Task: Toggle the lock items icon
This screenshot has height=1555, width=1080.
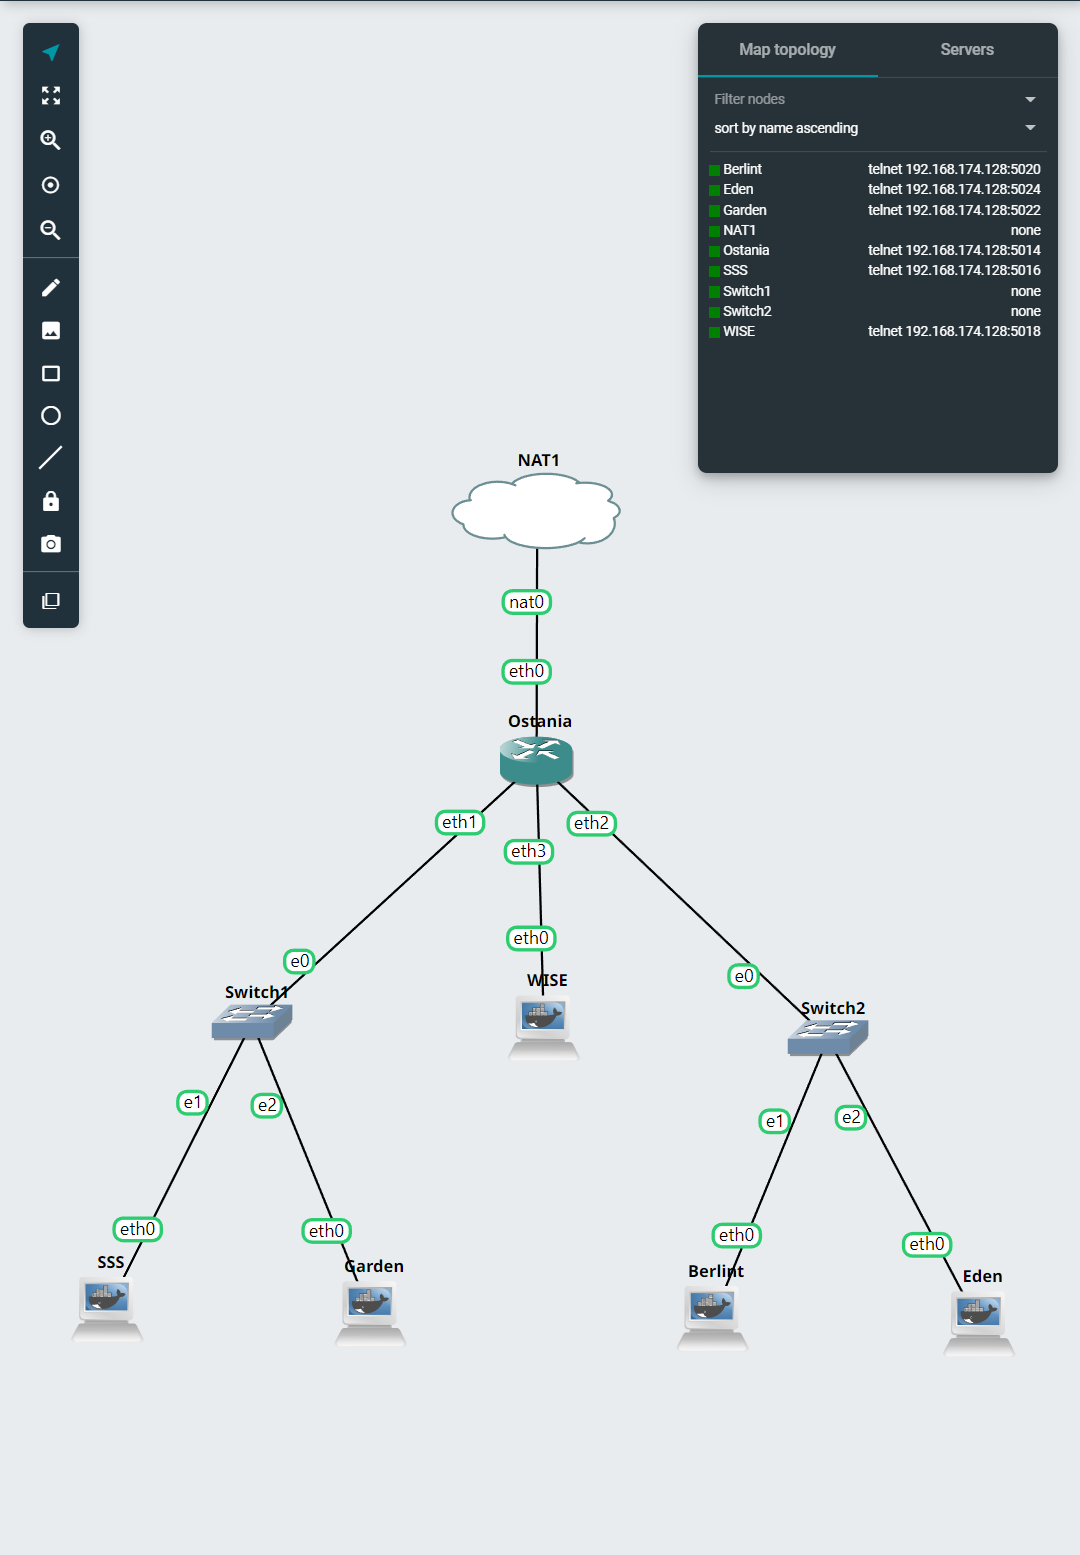Action: (x=51, y=500)
